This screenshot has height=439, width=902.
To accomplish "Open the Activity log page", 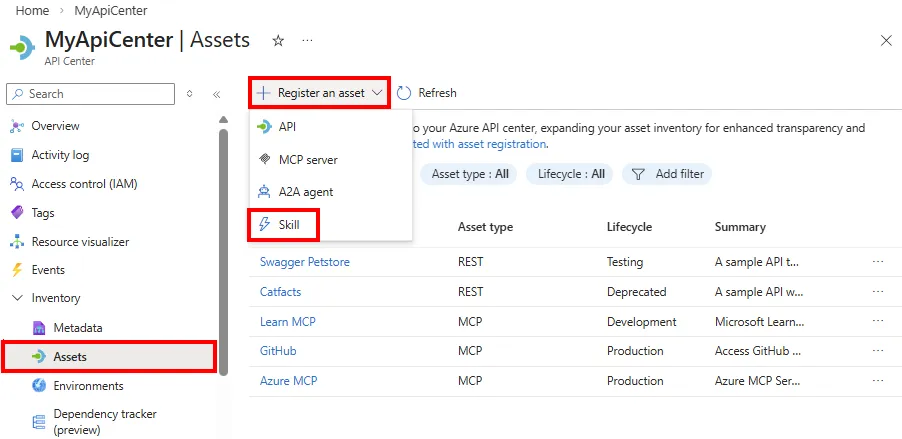I will (x=60, y=155).
